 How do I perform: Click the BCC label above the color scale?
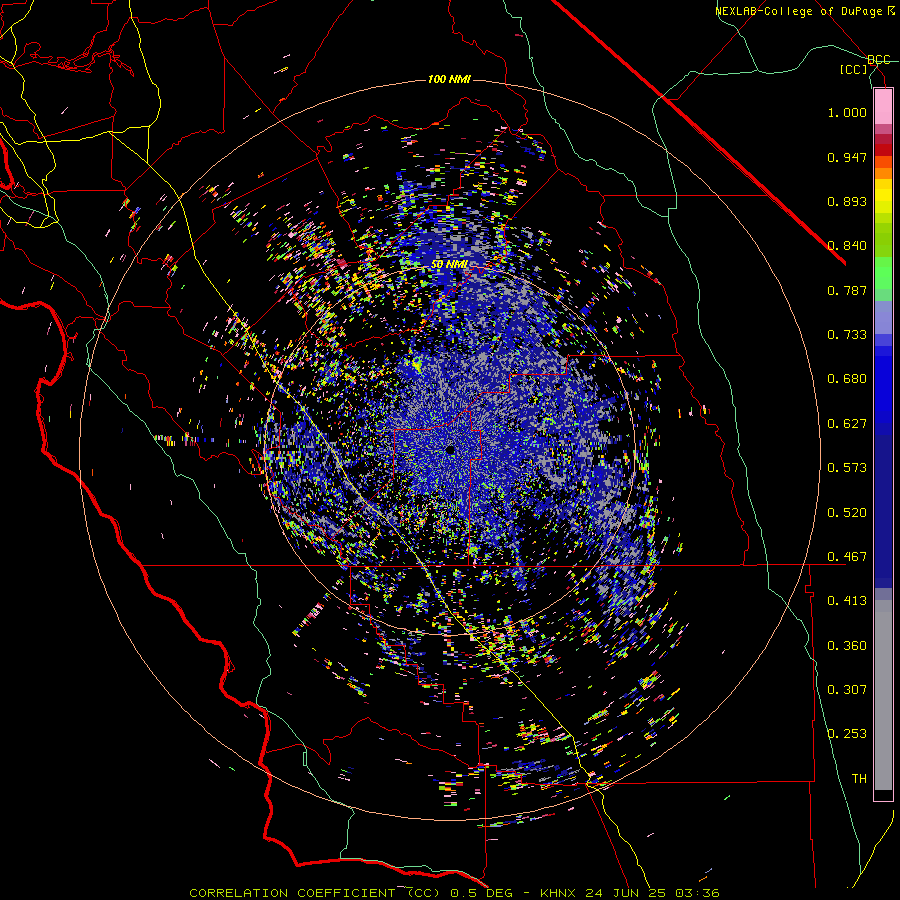click(878, 60)
